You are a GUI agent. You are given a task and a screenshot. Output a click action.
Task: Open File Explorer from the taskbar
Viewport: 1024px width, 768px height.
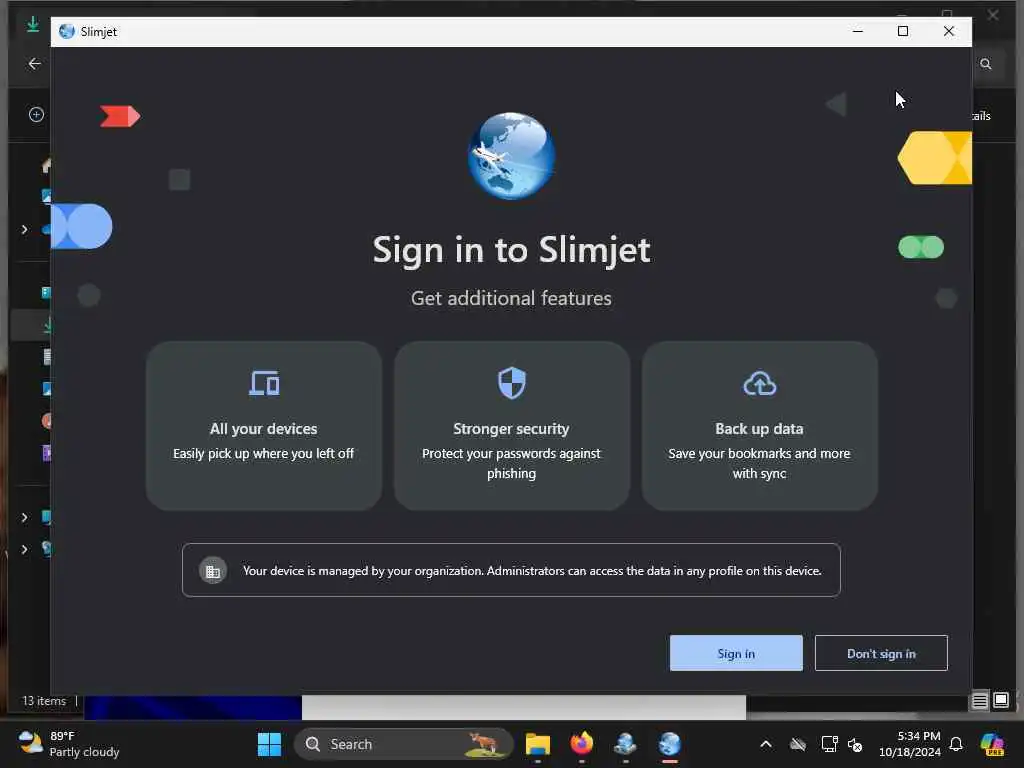(x=538, y=744)
